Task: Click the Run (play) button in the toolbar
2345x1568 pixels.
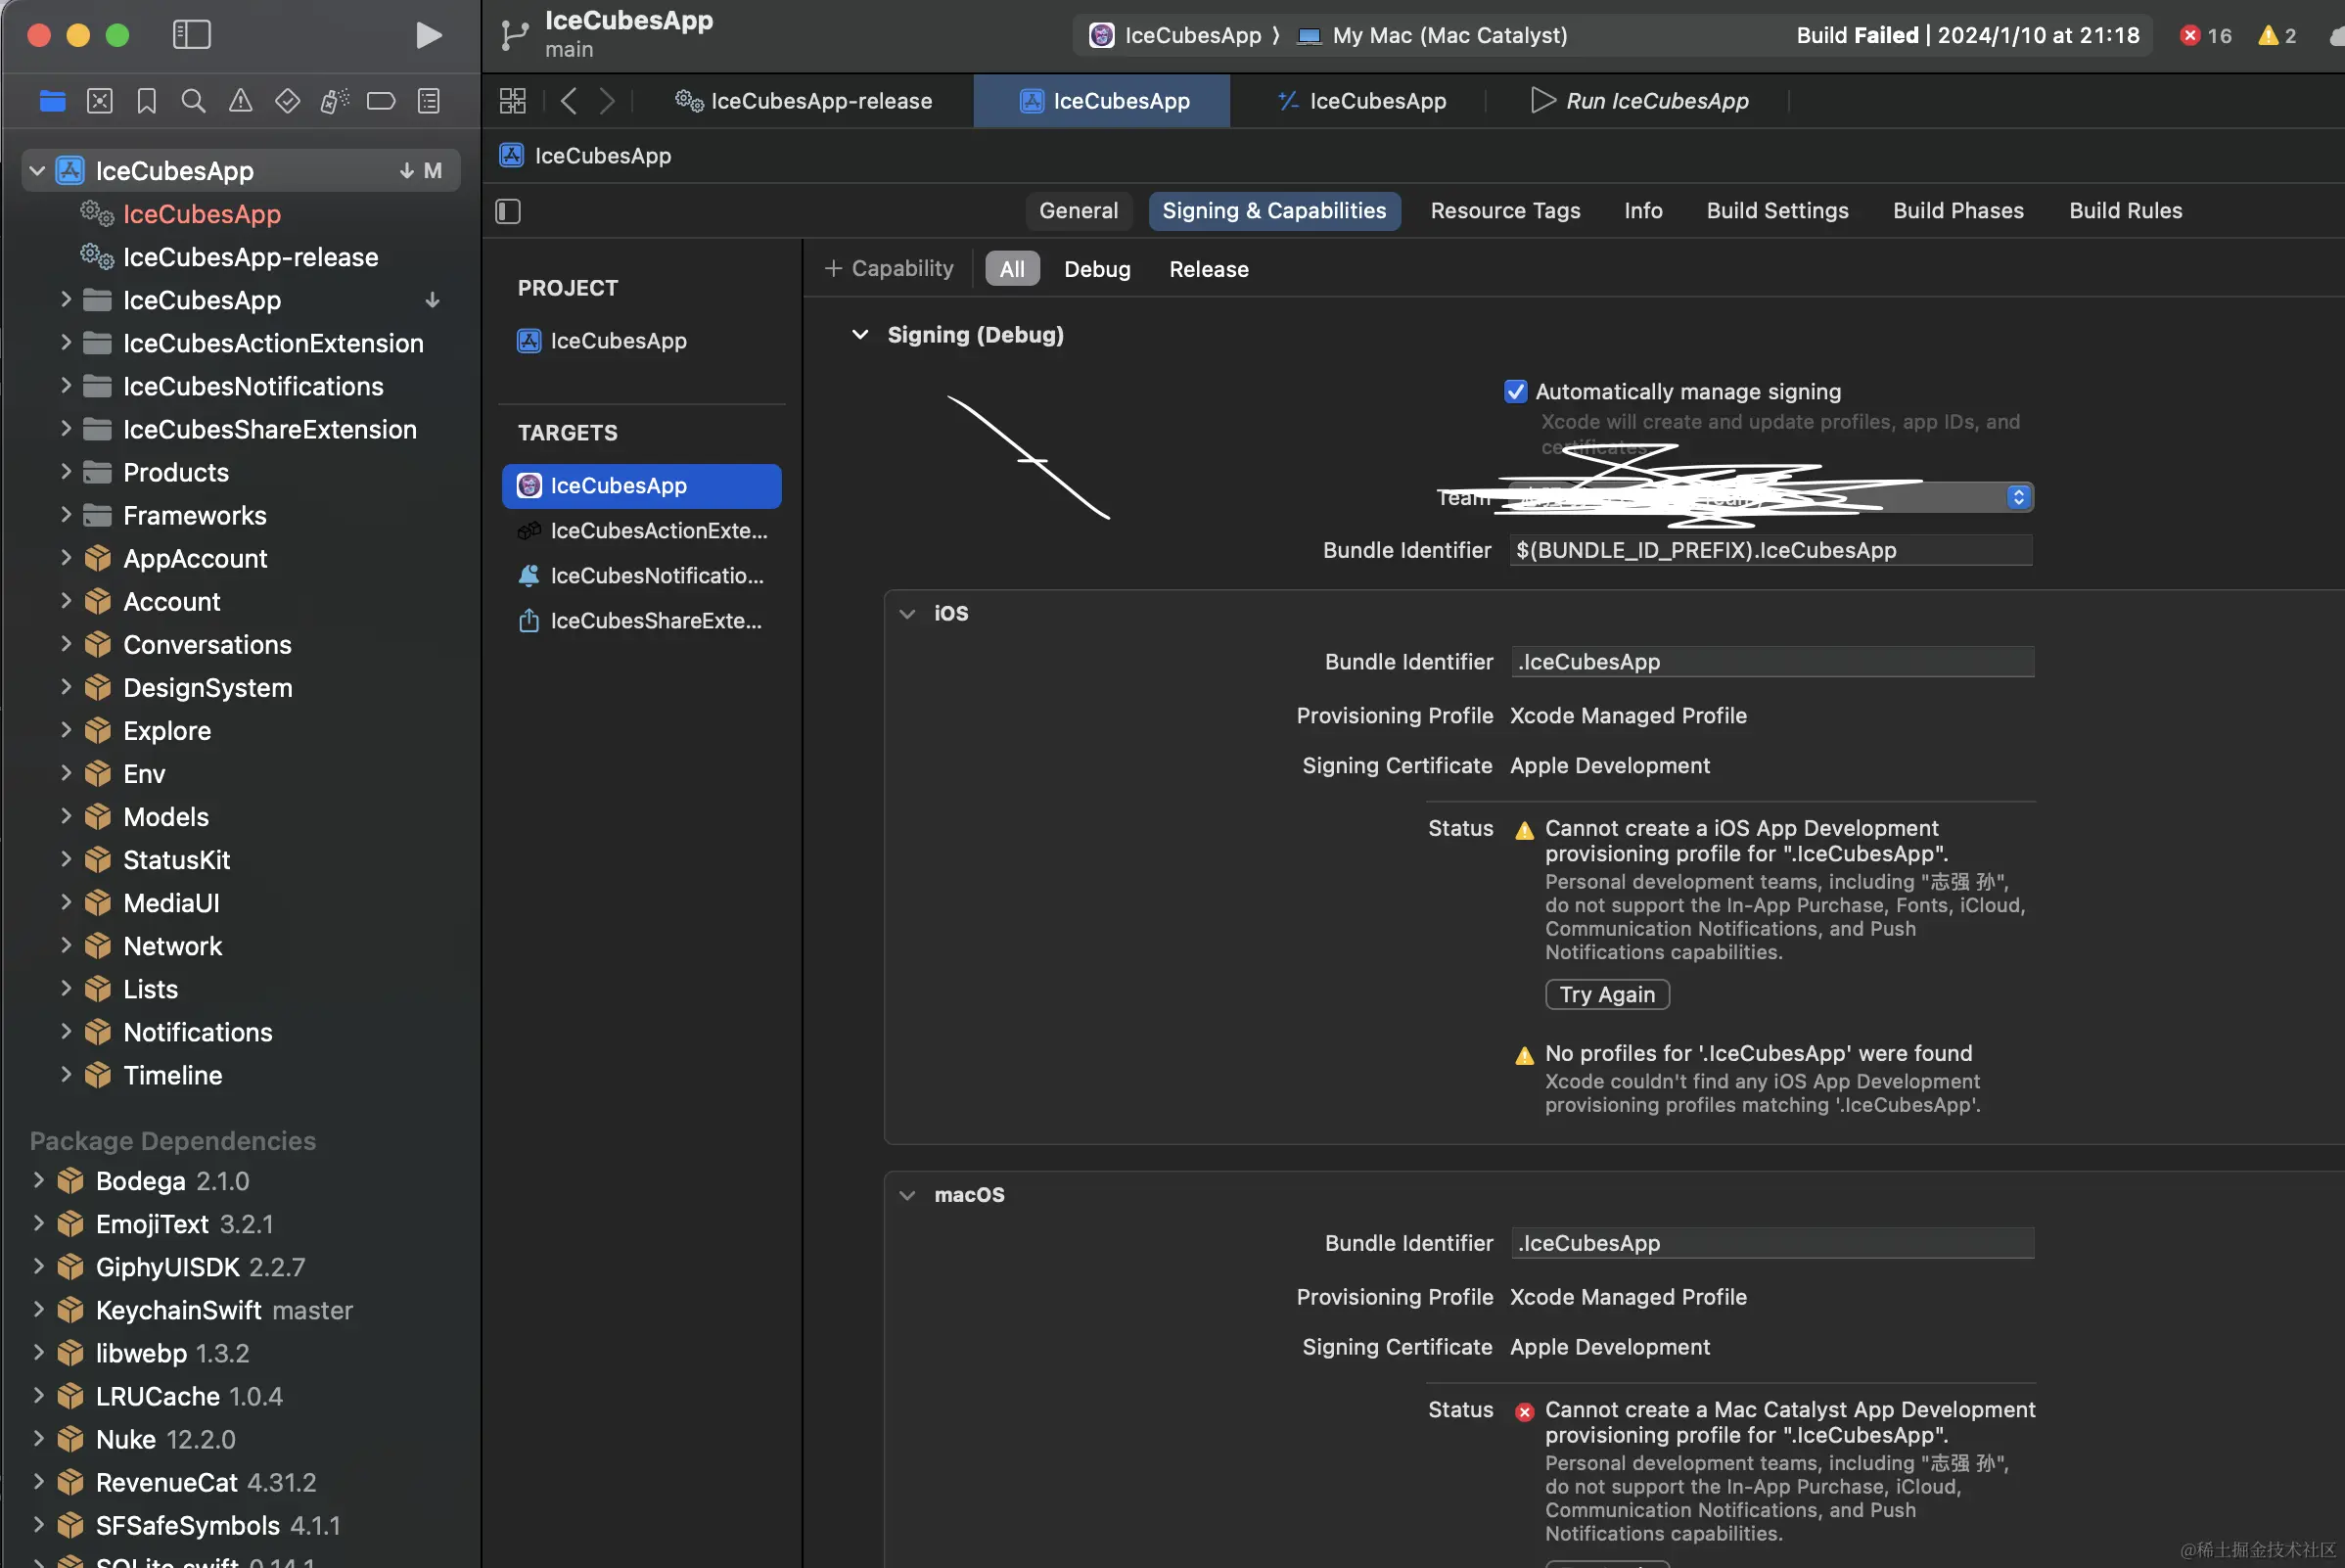Action: pyautogui.click(x=428, y=36)
